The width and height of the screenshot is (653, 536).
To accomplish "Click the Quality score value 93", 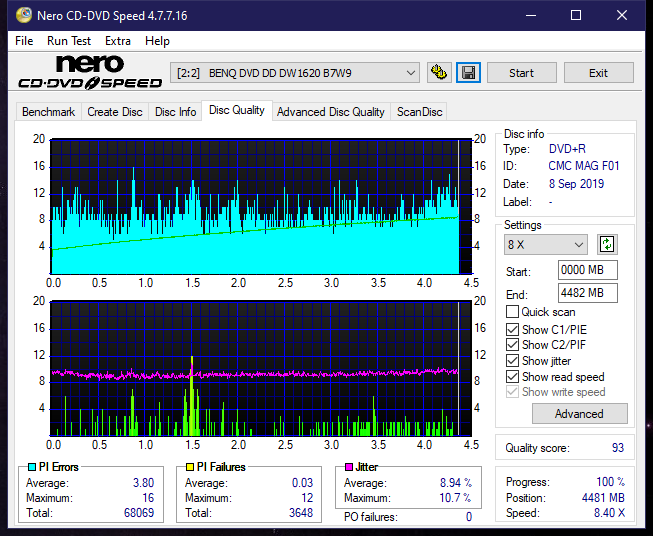I will [x=618, y=448].
